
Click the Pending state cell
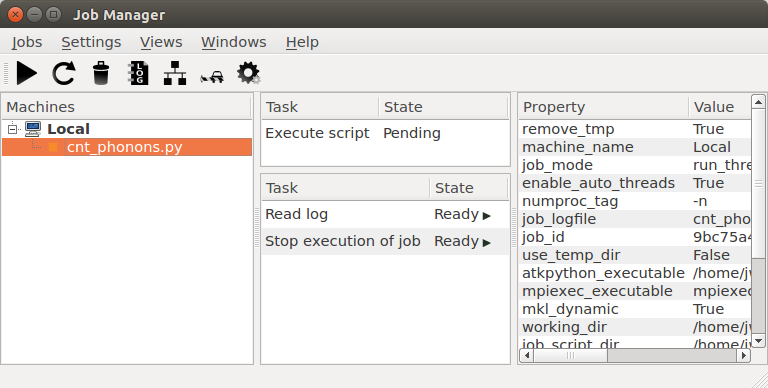click(x=412, y=133)
